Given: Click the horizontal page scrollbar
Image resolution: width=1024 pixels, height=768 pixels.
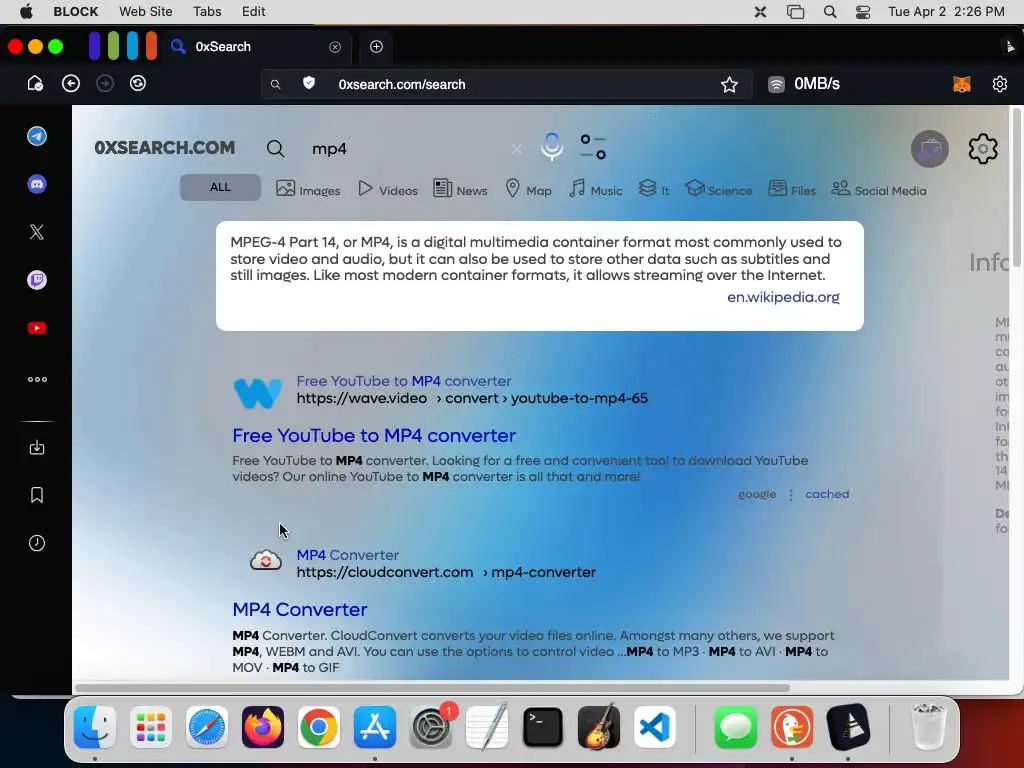Looking at the screenshot, I should (x=432, y=688).
